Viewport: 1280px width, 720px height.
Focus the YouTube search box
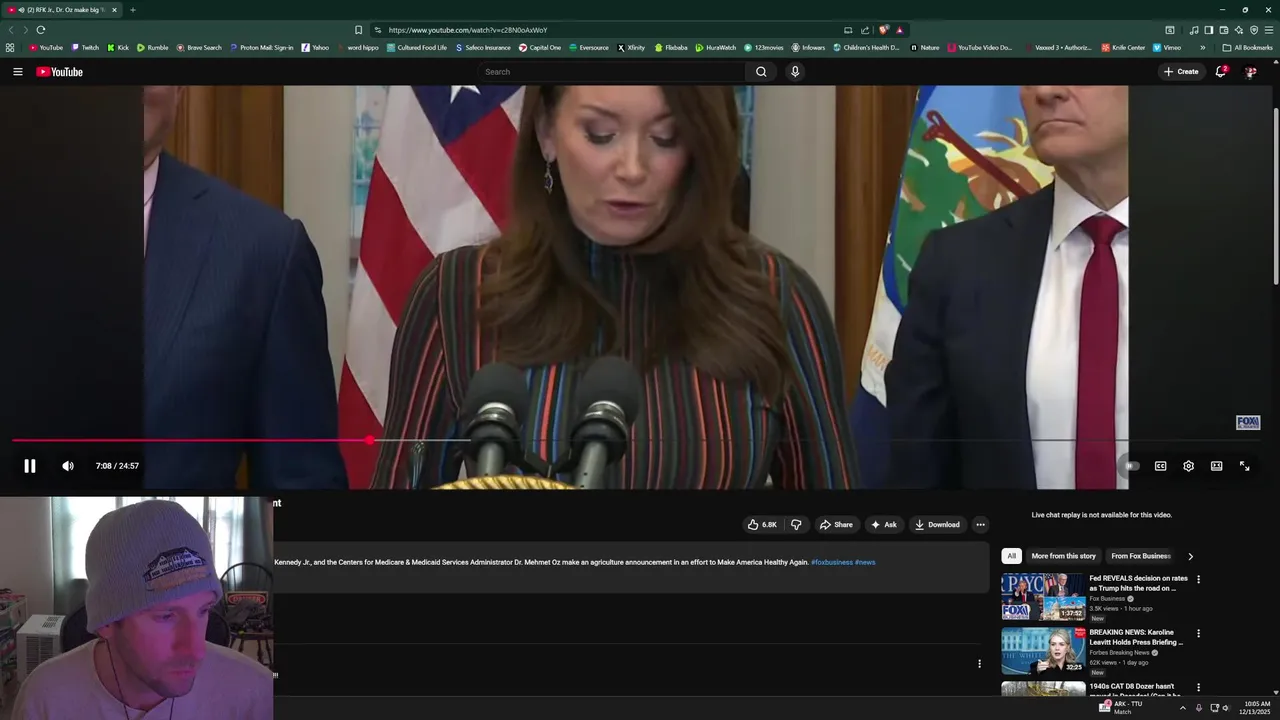[612, 72]
